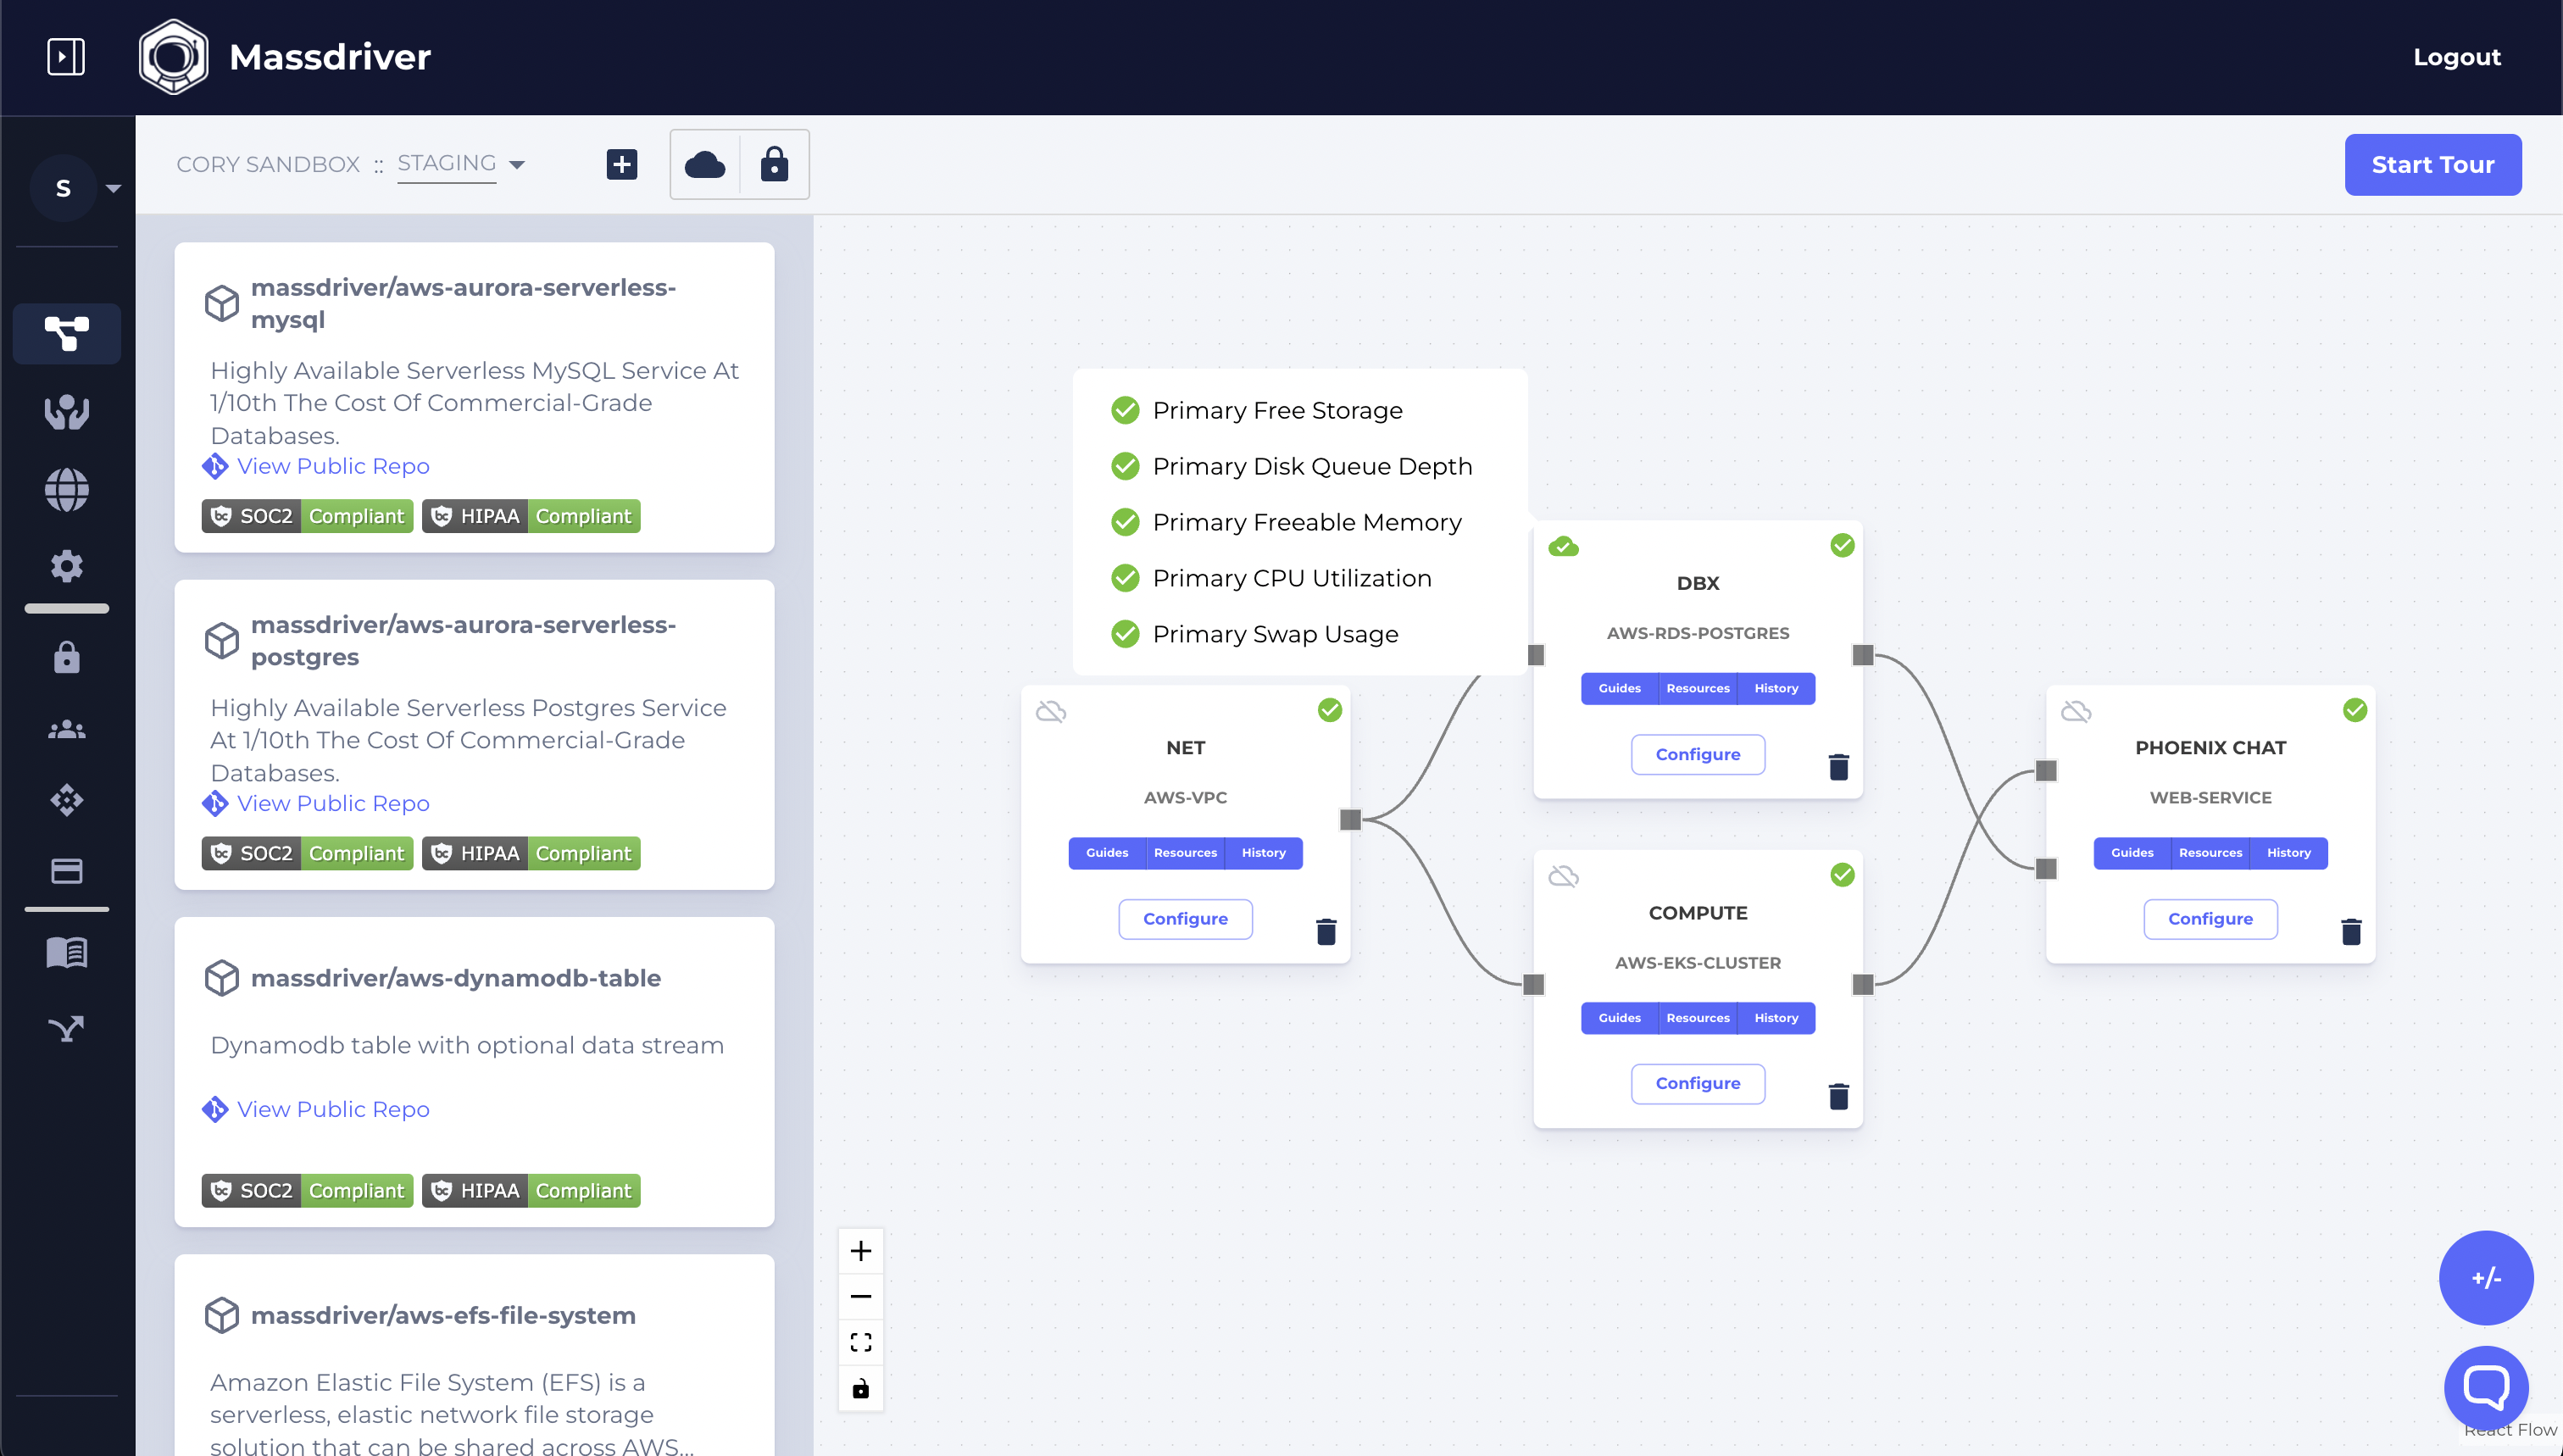Open History tab on COMPUTE node
This screenshot has width=2563, height=1456.
click(1776, 1018)
